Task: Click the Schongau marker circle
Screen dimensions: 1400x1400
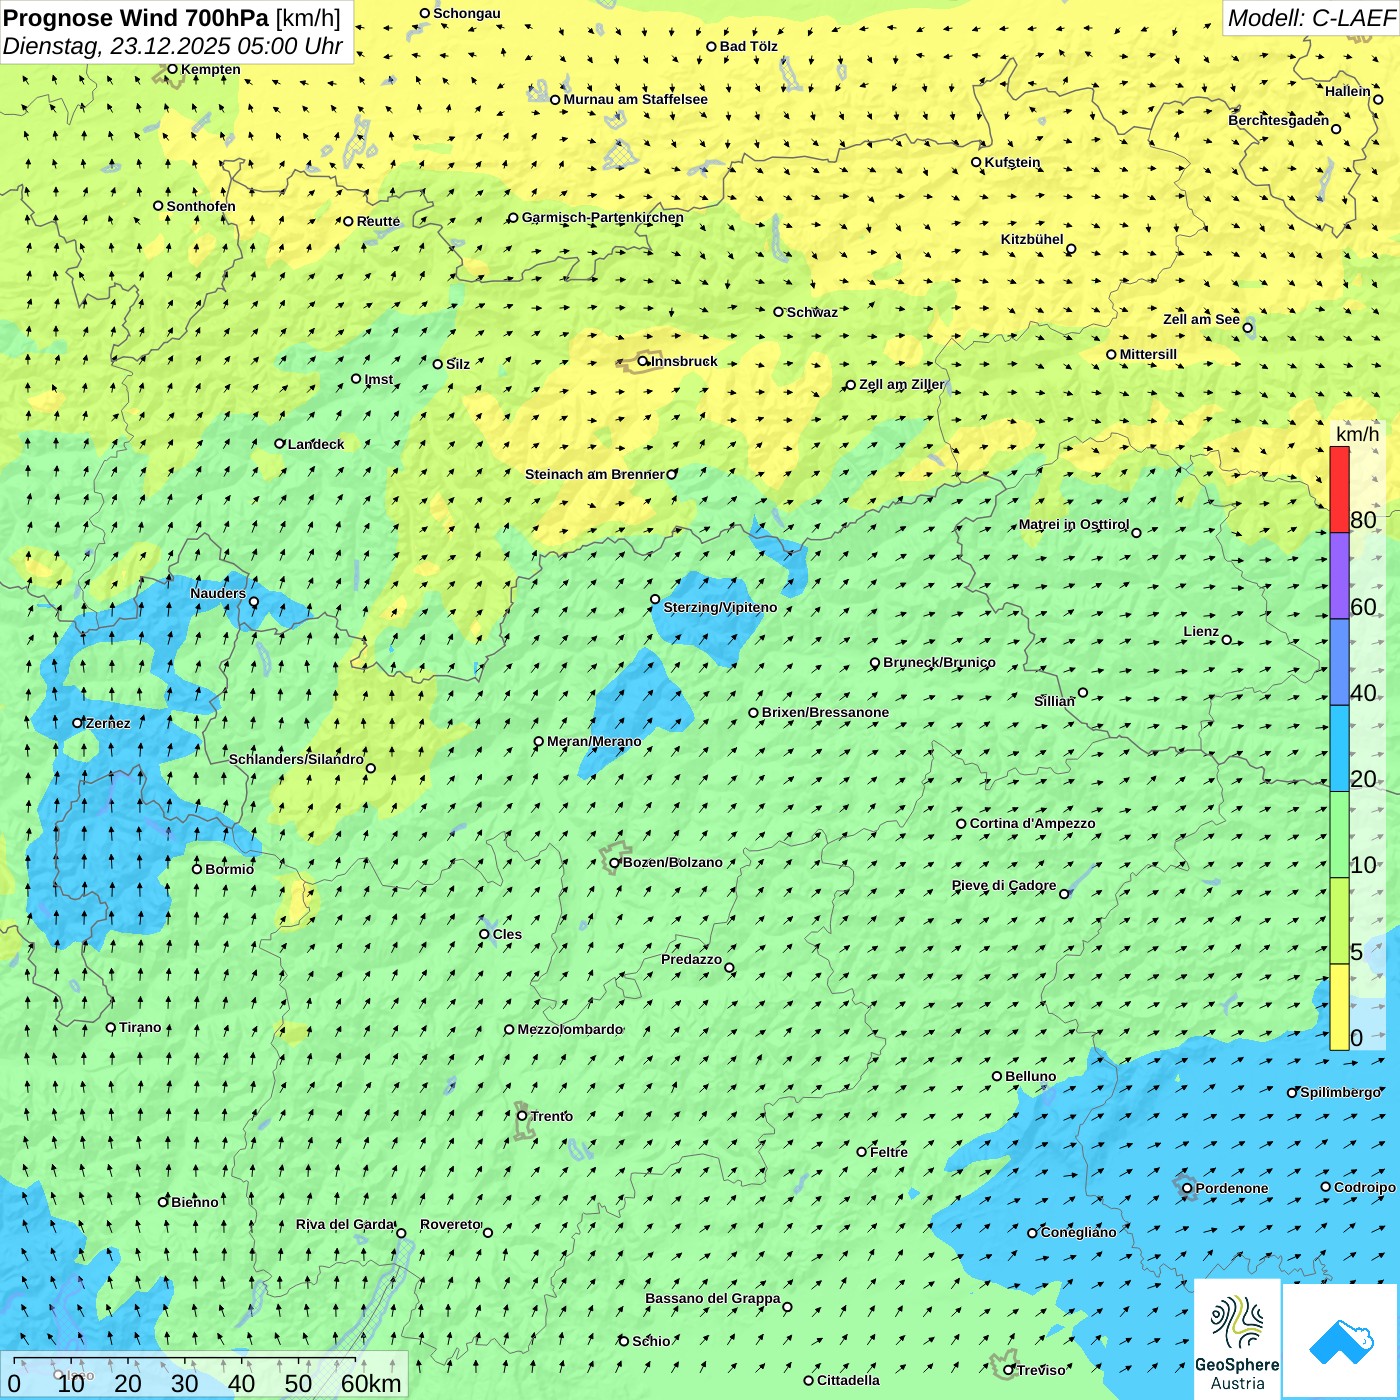Action: (425, 13)
